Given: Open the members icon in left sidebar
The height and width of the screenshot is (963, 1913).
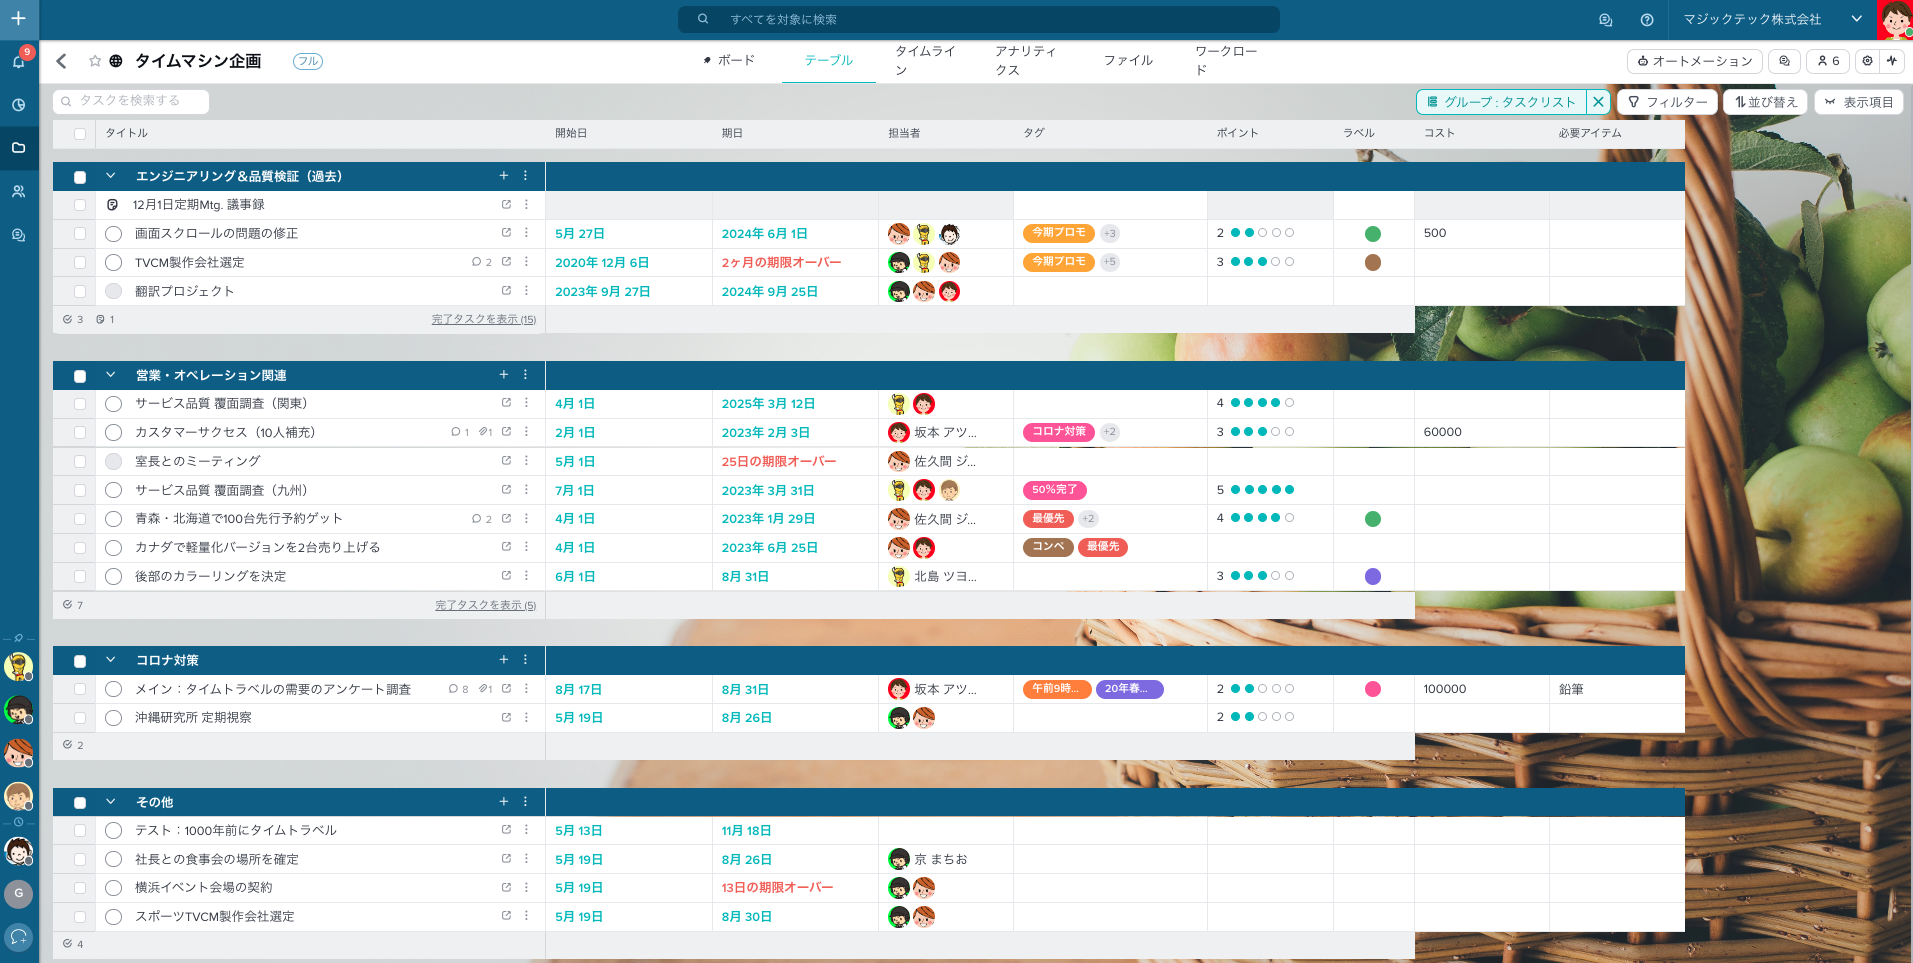Looking at the screenshot, I should pyautogui.click(x=18, y=191).
